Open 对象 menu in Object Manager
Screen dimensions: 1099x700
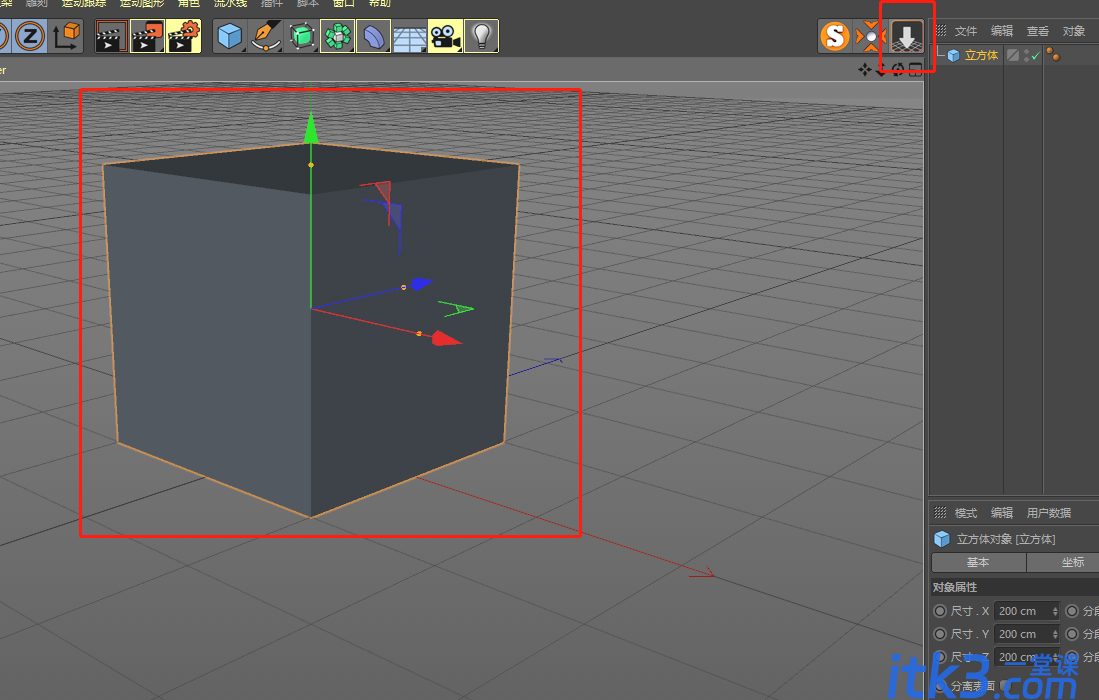tap(1073, 31)
